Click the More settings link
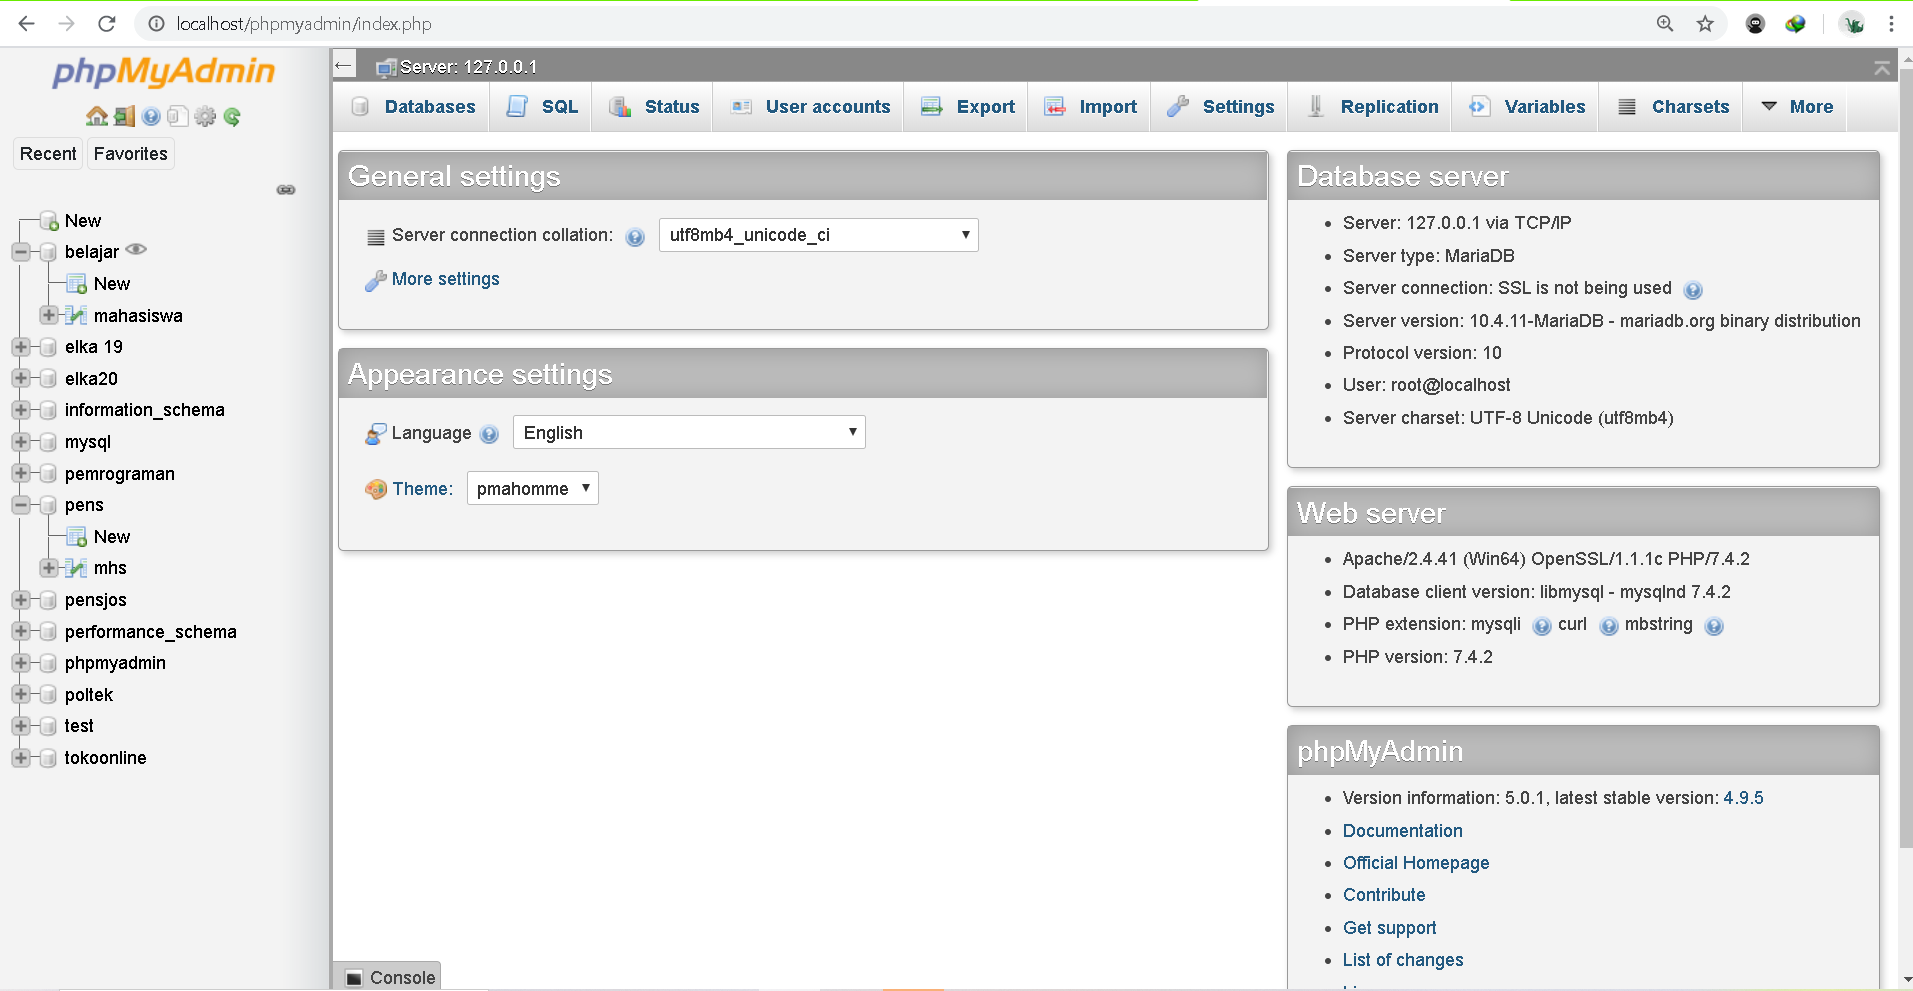This screenshot has width=1913, height=991. (445, 279)
